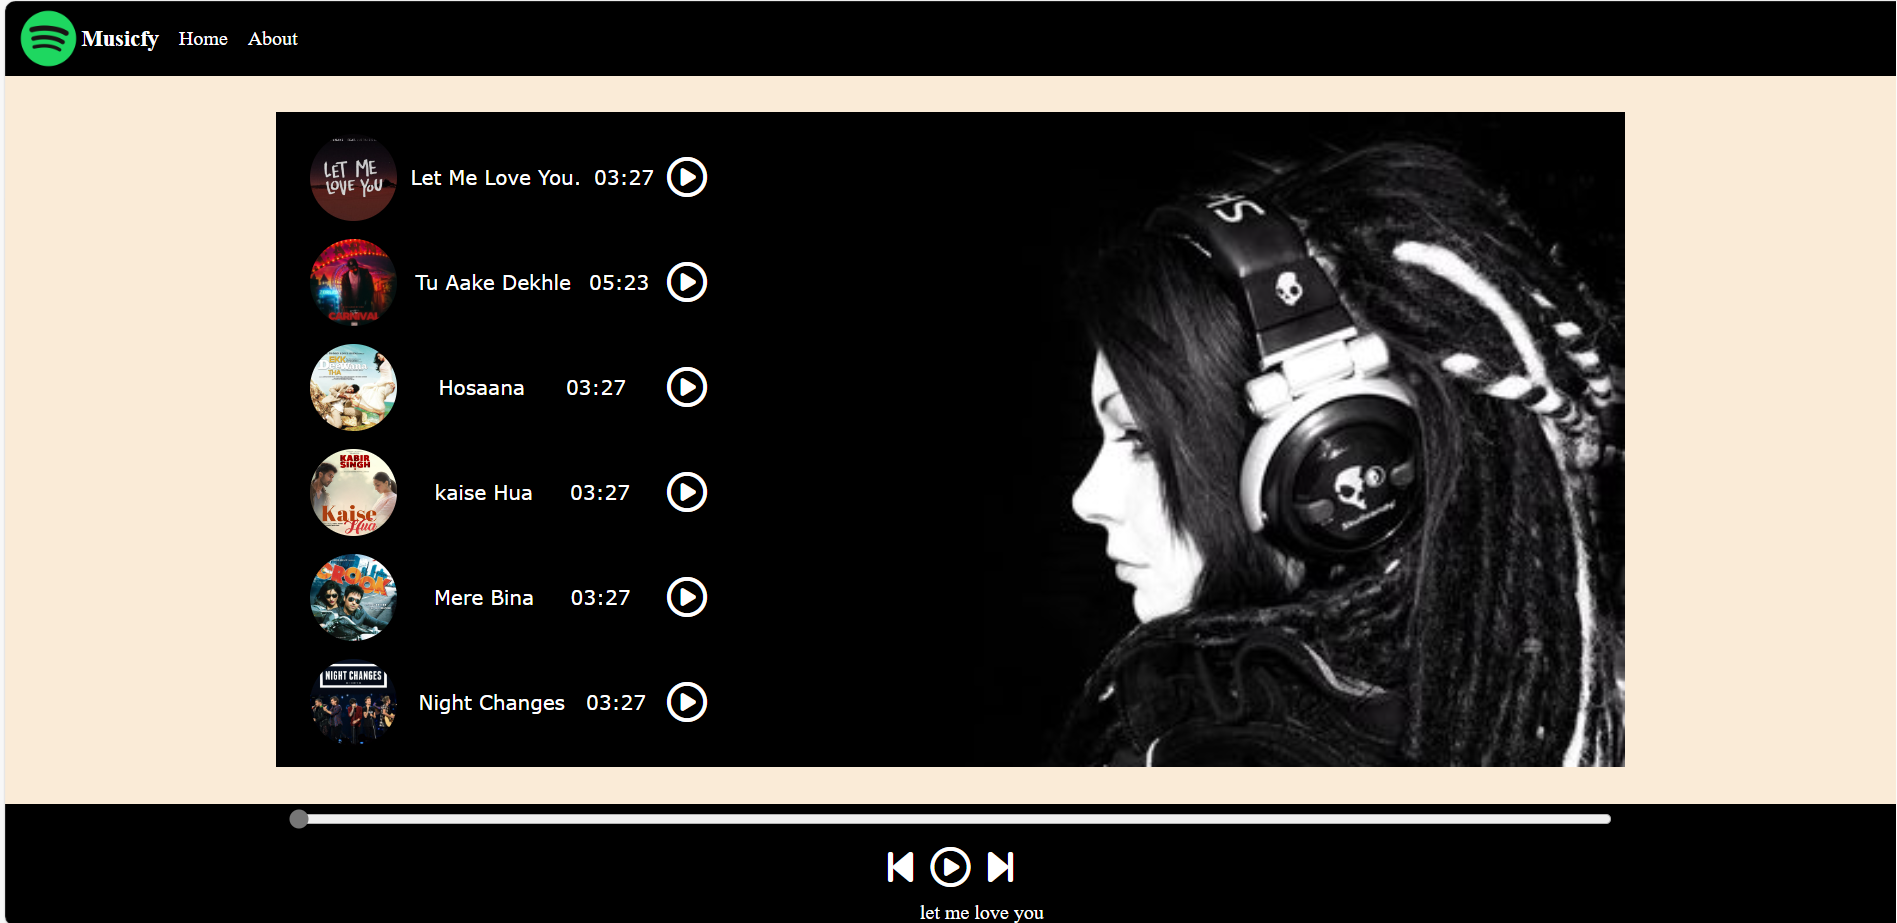Play the Mere Bina track
Viewport: 1897px width, 923px height.
686,598
